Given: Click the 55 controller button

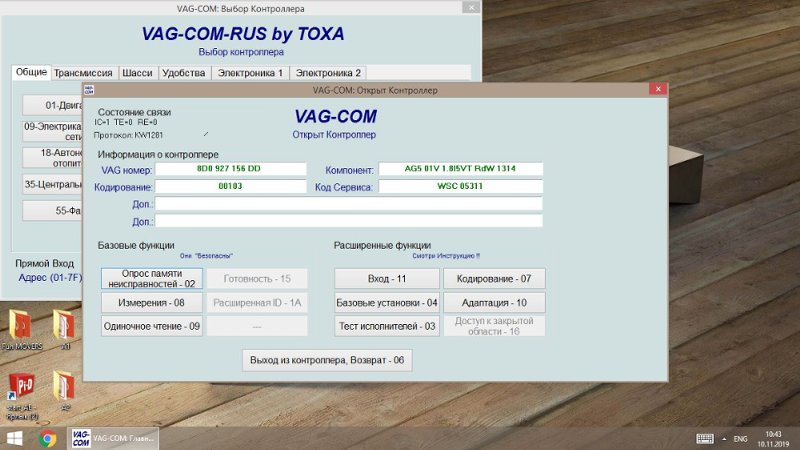Looking at the screenshot, I should (53, 211).
